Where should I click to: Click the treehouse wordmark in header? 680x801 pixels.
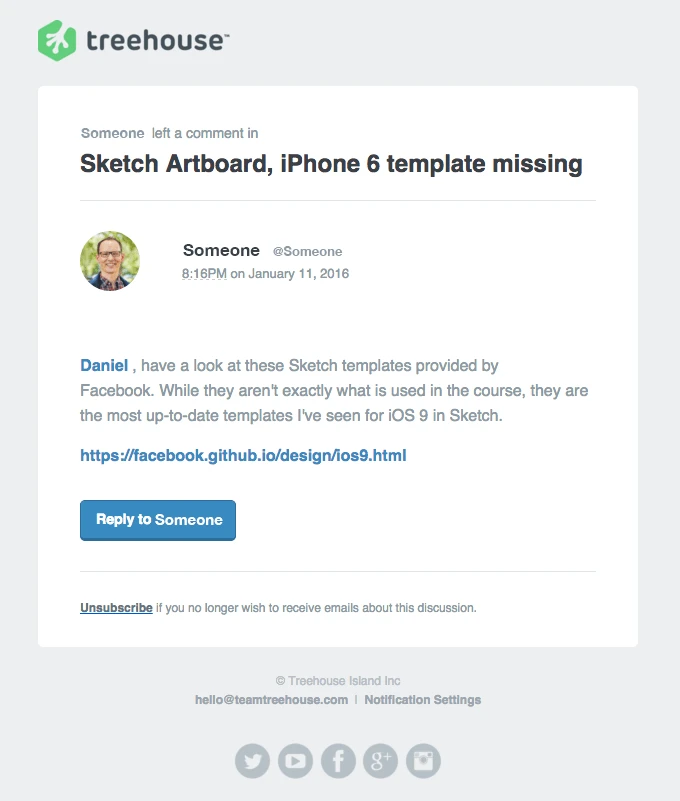pyautogui.click(x=156, y=41)
